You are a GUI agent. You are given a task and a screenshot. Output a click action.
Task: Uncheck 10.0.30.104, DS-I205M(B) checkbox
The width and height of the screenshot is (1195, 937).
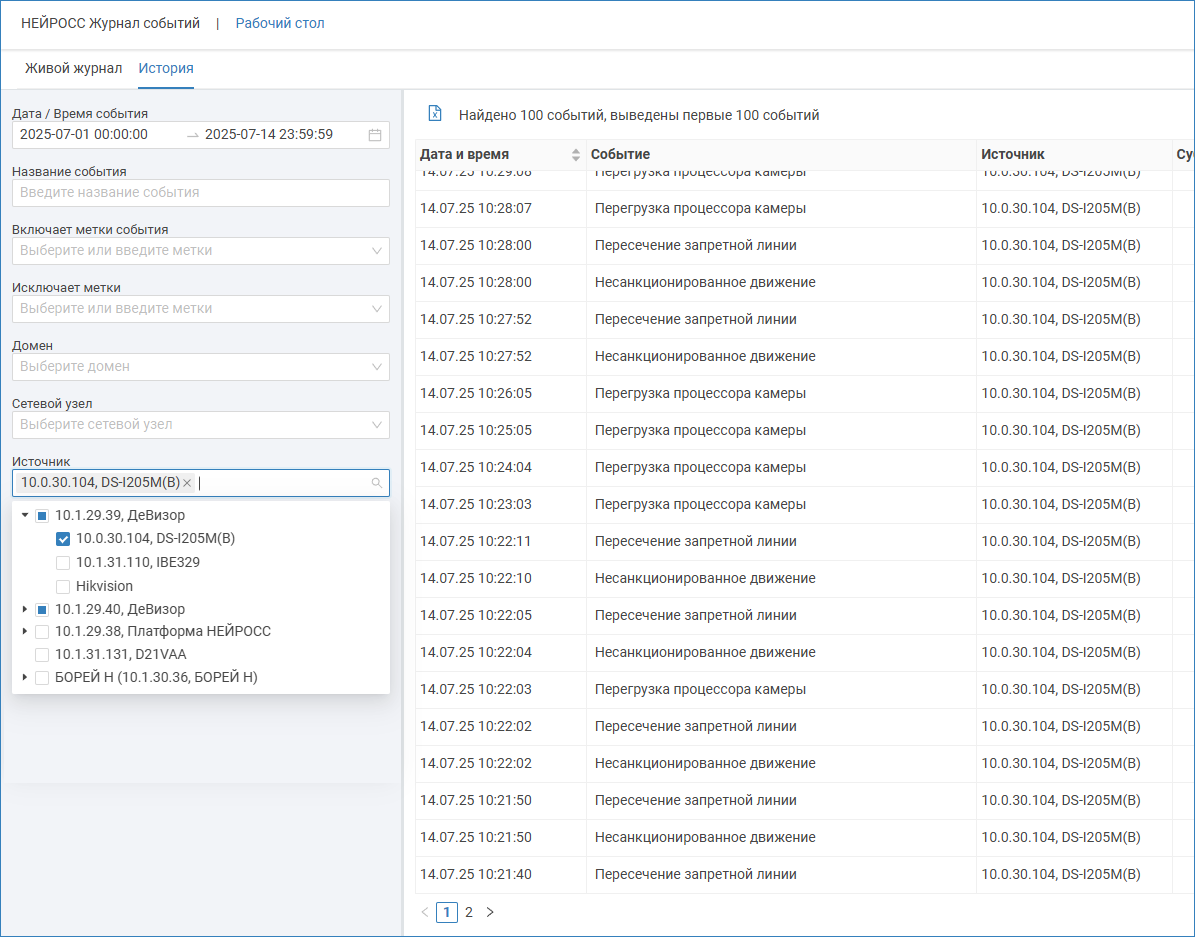pos(63,539)
